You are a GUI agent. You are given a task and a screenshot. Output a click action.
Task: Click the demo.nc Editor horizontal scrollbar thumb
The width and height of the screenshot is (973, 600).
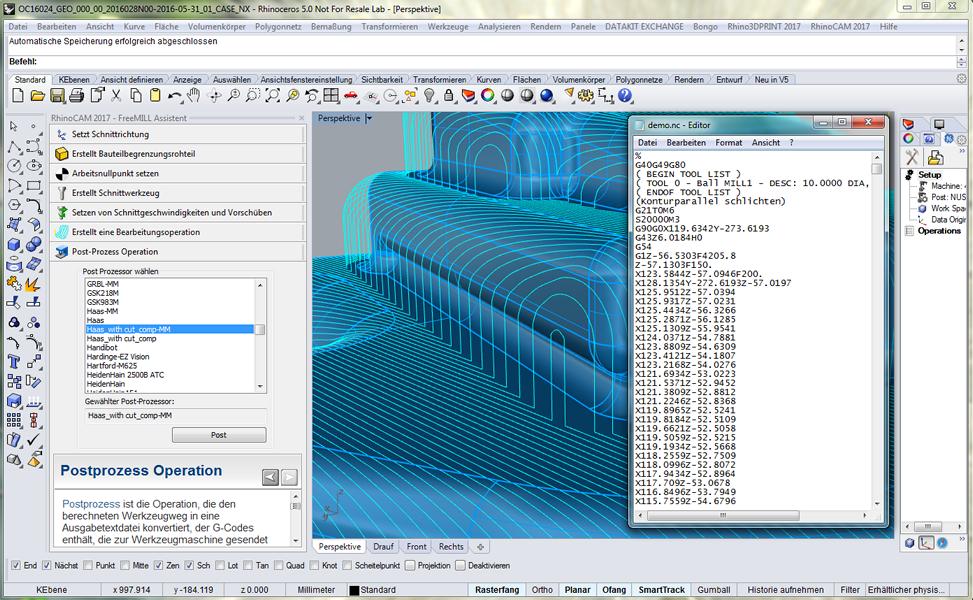(723, 516)
